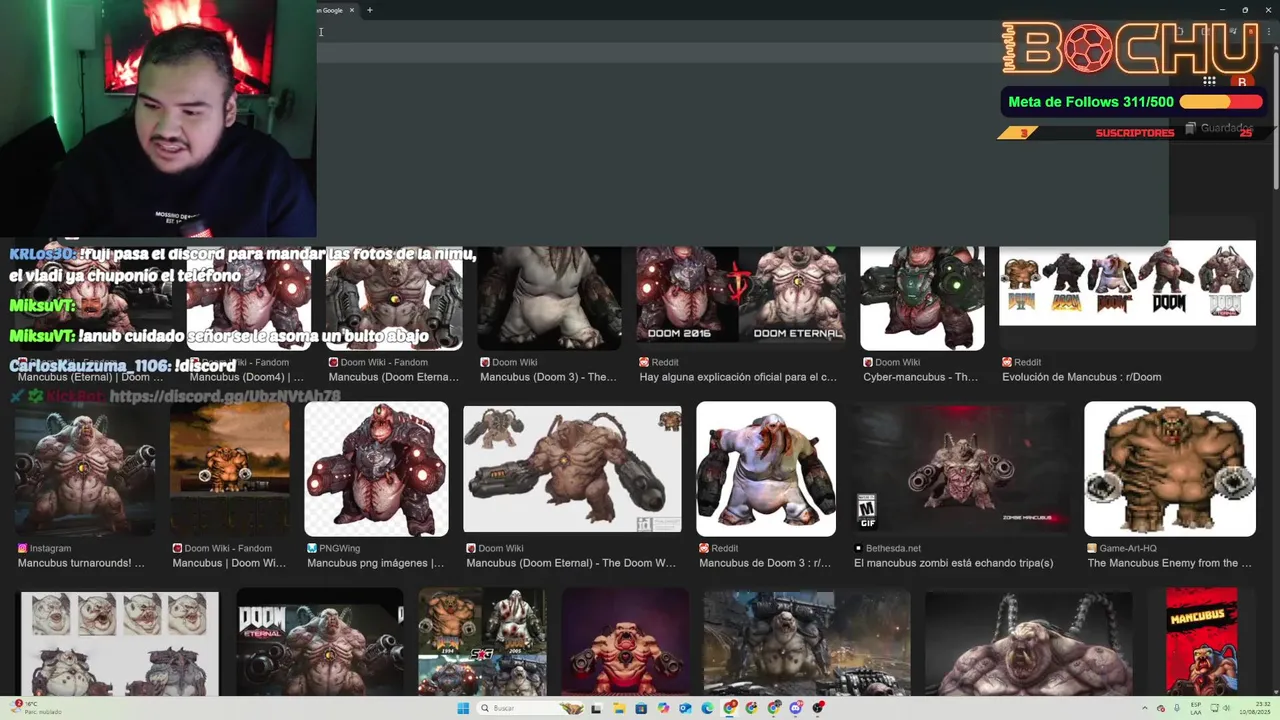Click the taskbar Buscar search box
This screenshot has height=720, width=1280.
530,708
